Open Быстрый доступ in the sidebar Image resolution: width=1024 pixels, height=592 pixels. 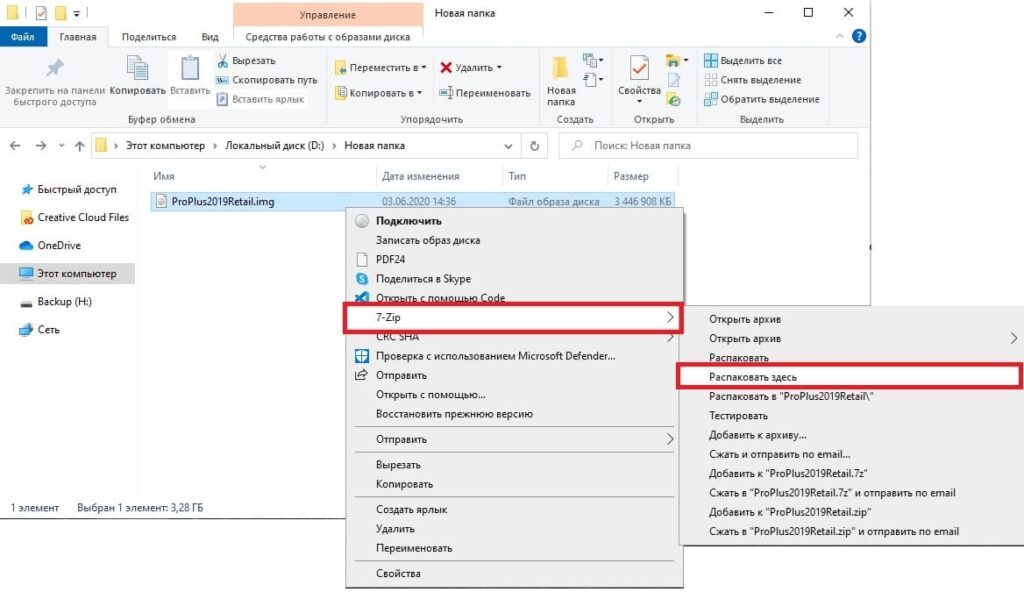tap(69, 189)
